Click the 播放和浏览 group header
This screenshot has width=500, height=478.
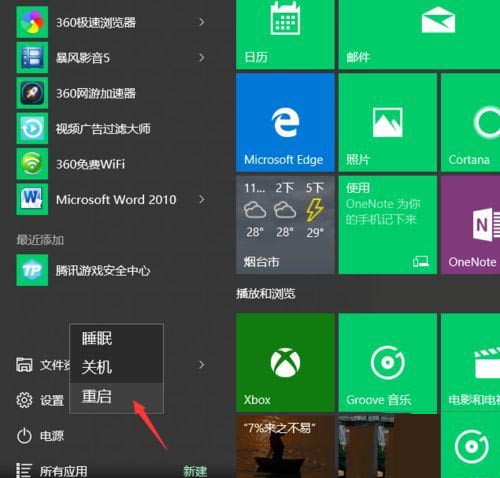(x=266, y=294)
